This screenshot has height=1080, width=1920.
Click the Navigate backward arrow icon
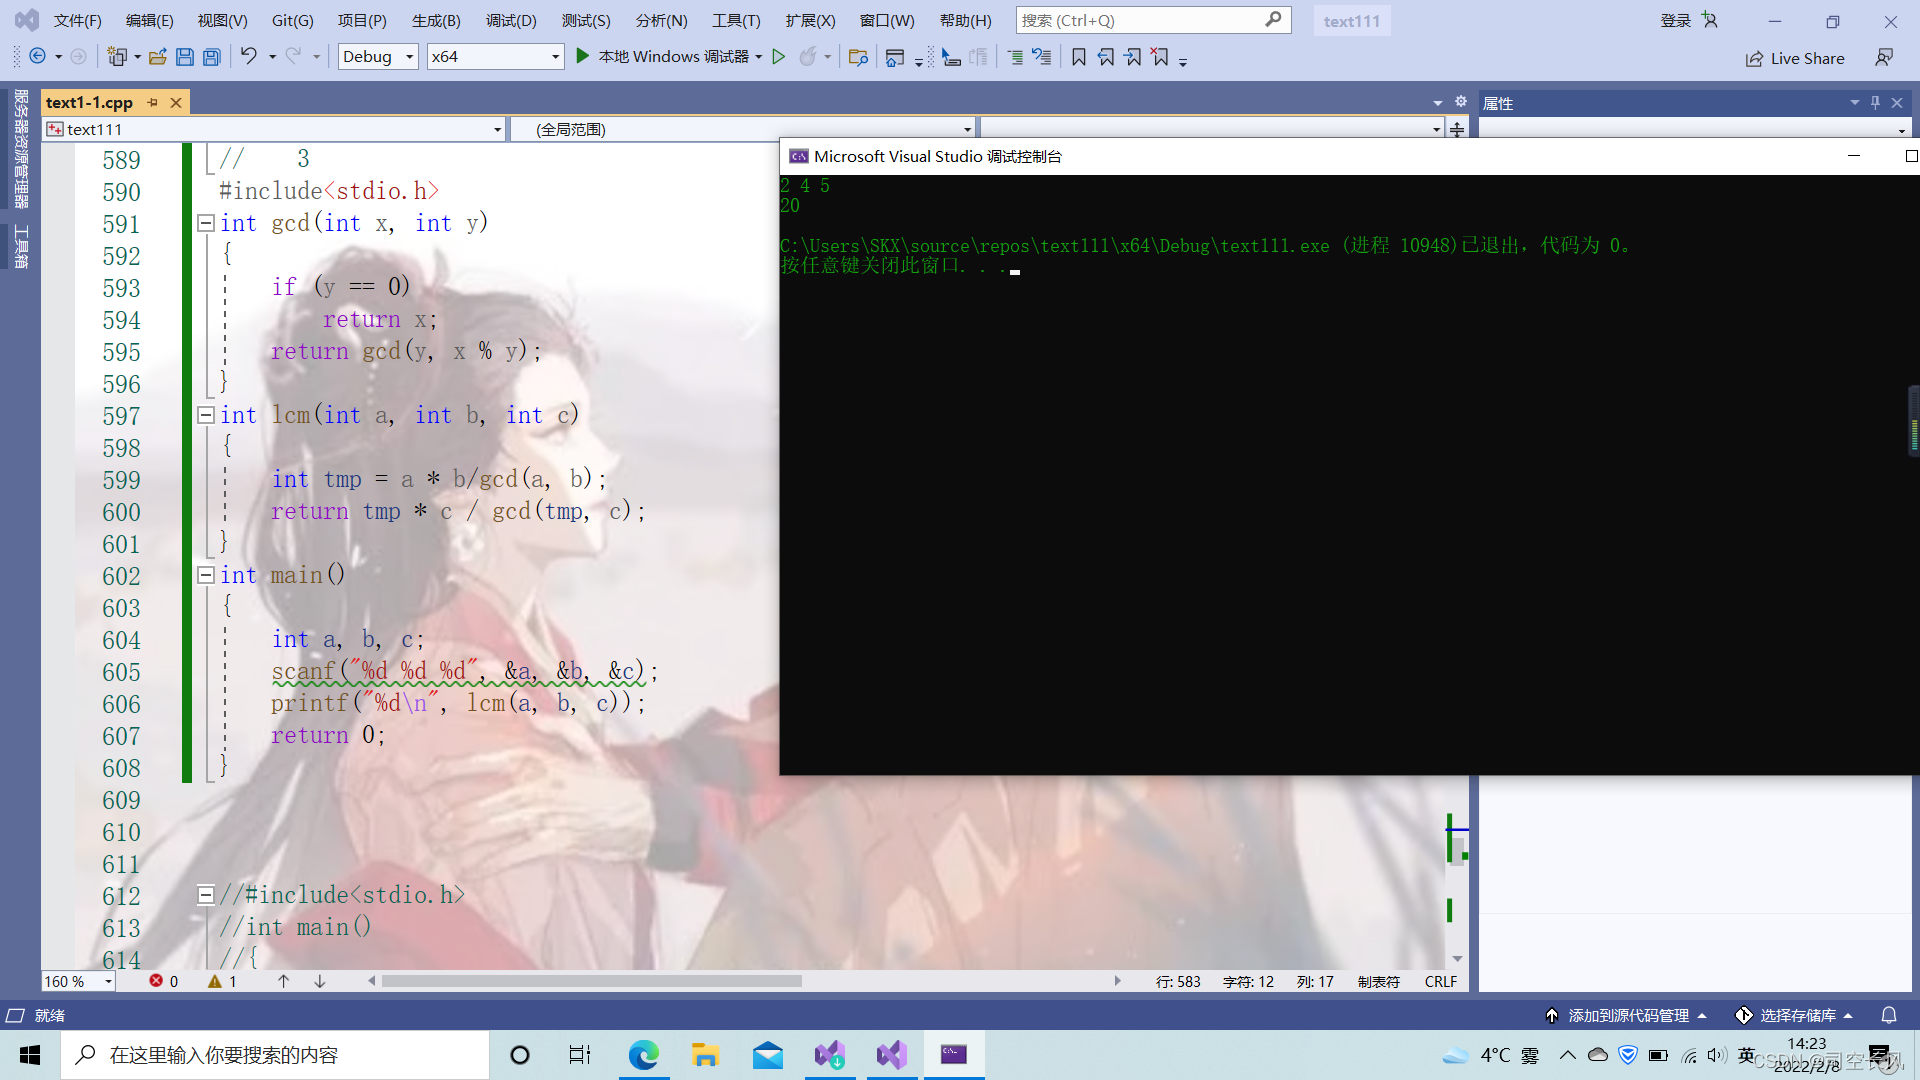[37, 57]
